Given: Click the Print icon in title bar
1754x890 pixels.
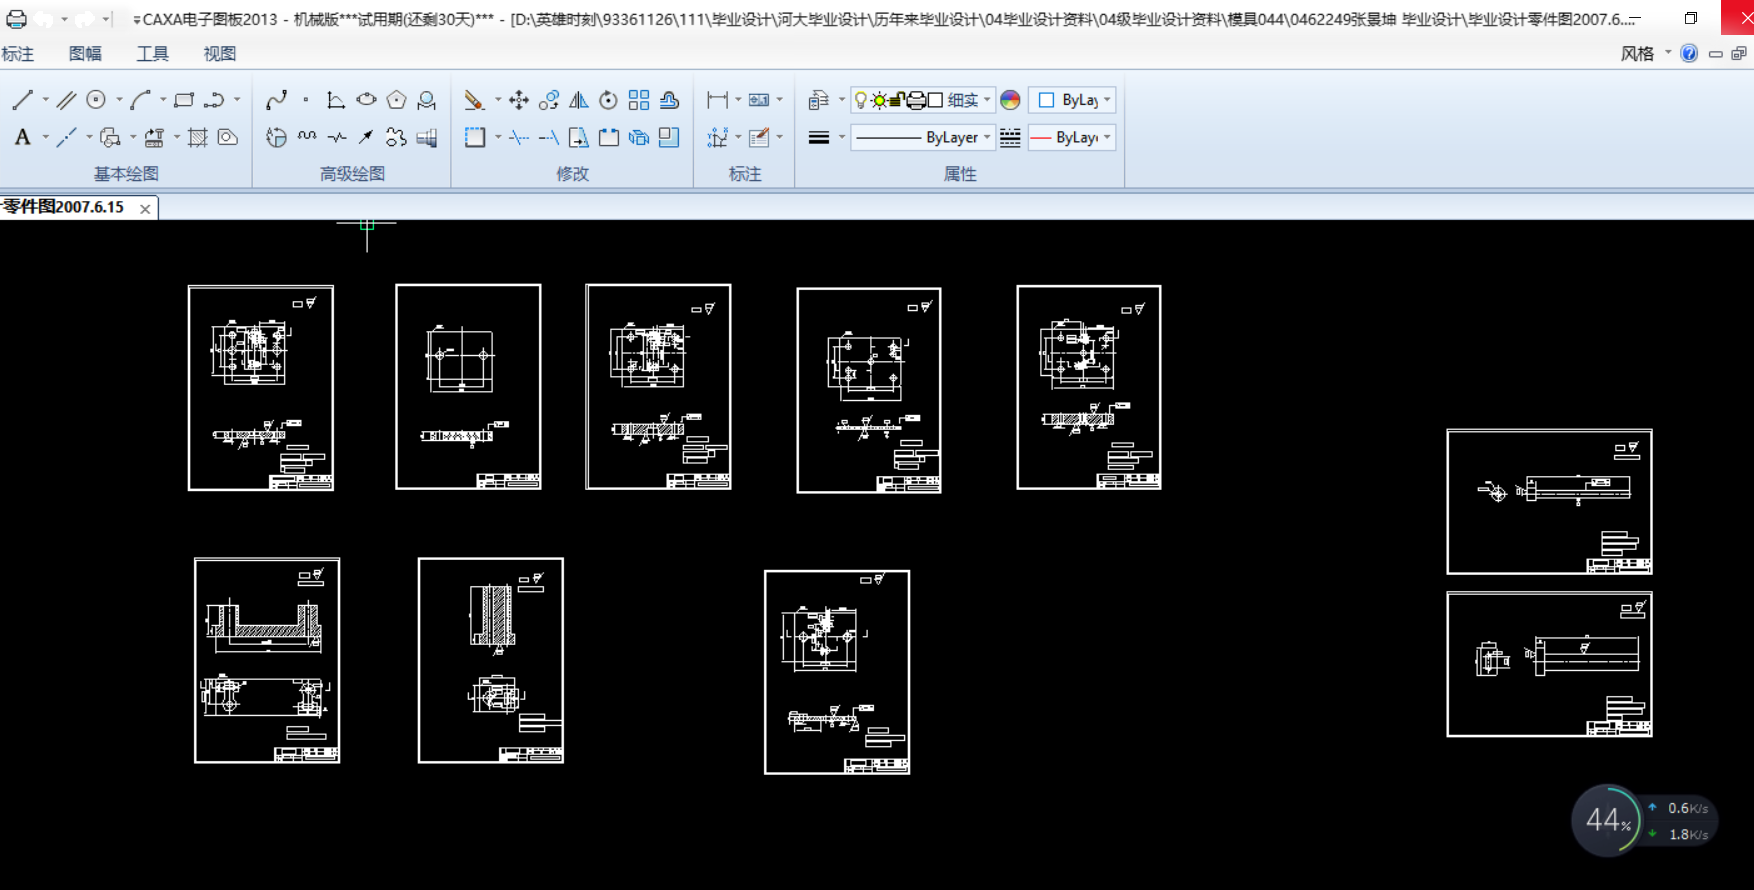Looking at the screenshot, I should 16,19.
